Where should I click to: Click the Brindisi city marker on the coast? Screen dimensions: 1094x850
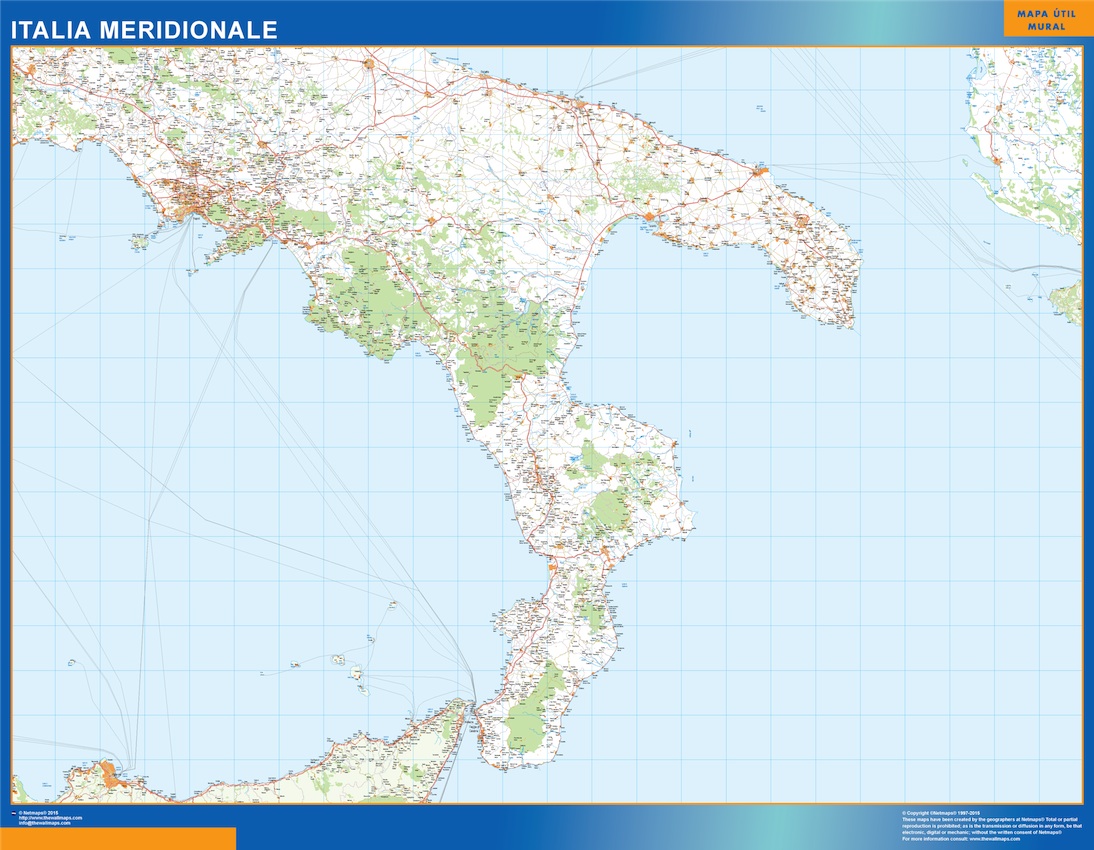pos(759,171)
